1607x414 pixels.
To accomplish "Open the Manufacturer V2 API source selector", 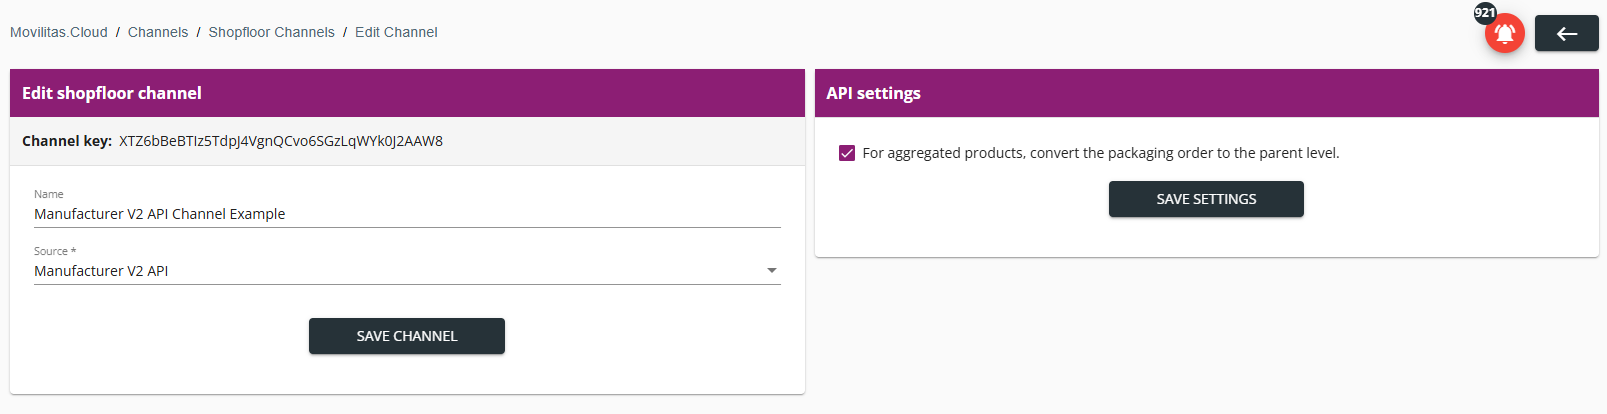I will coord(400,271).
